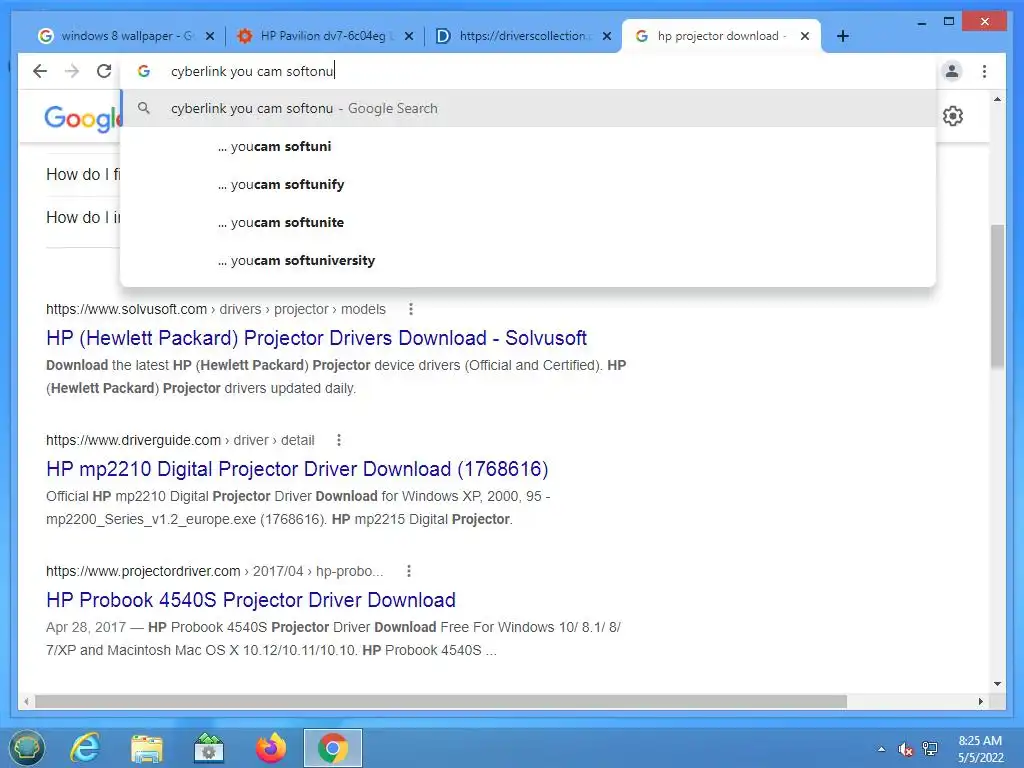This screenshot has width=1024, height=768.
Task: Click the vertical scrollbar thumb
Action: click(x=997, y=297)
